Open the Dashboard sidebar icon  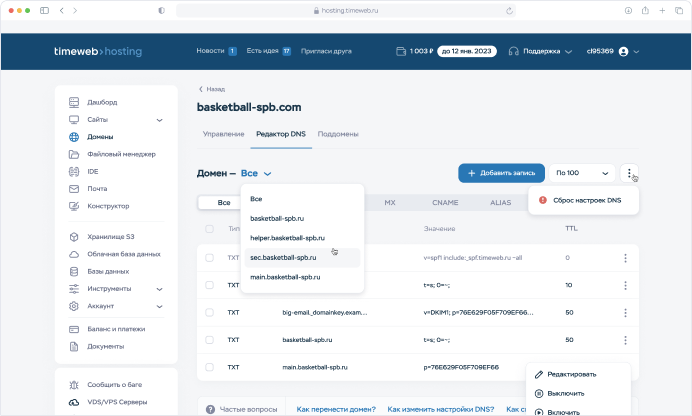tap(74, 102)
